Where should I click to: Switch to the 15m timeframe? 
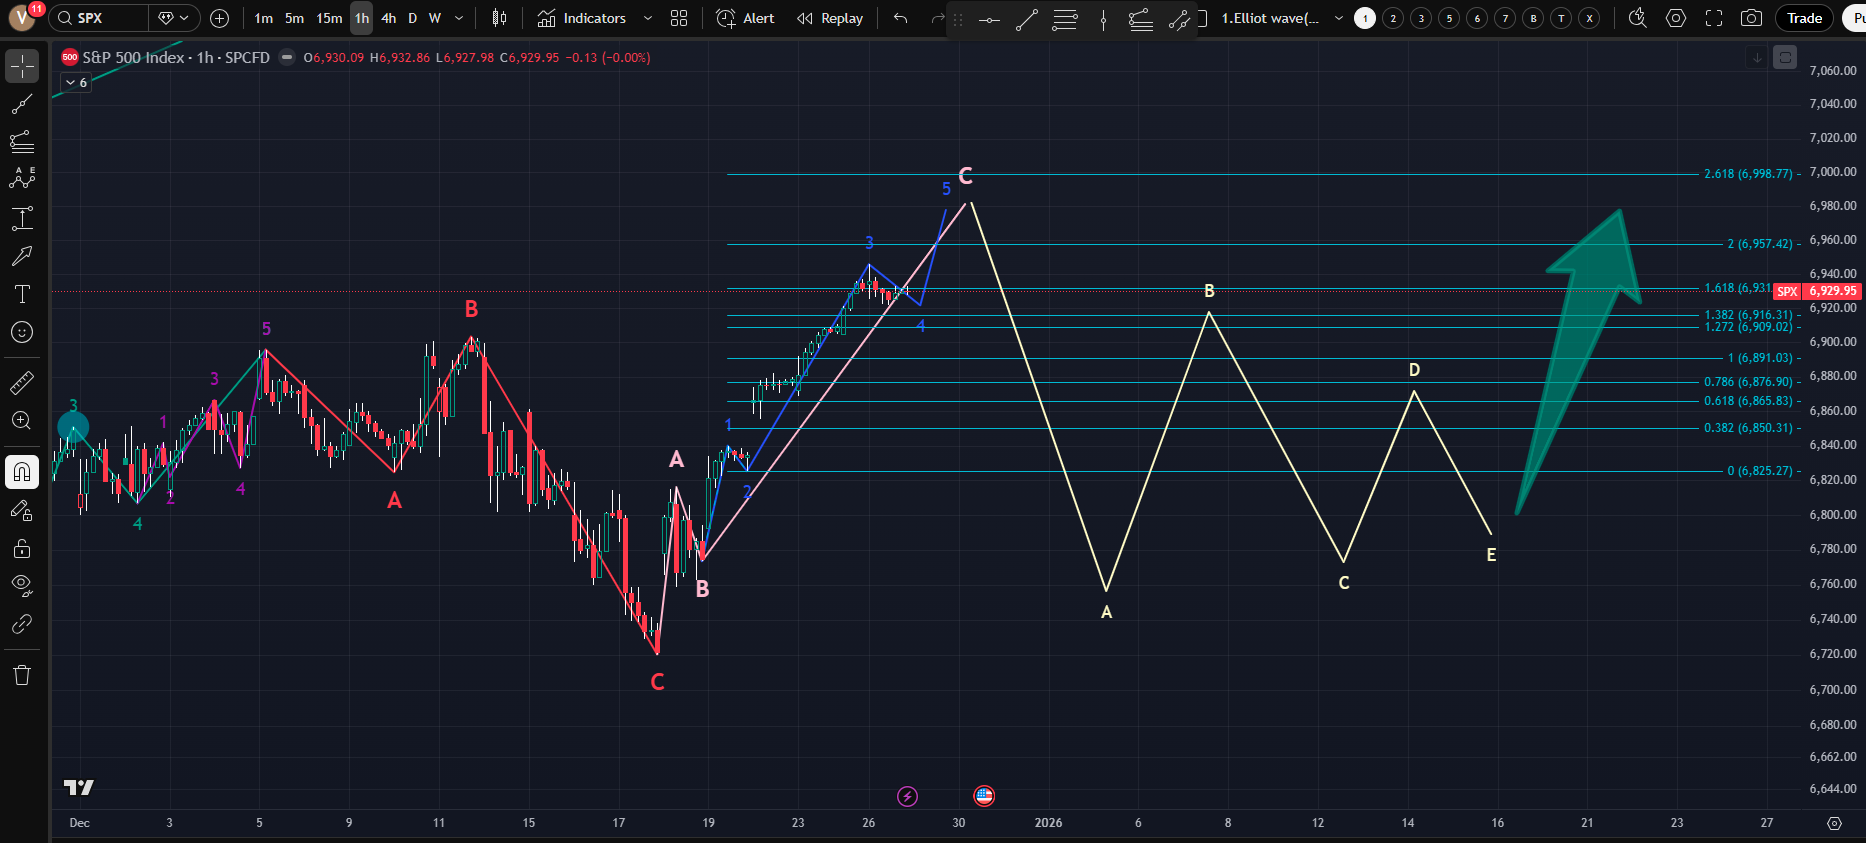[329, 18]
